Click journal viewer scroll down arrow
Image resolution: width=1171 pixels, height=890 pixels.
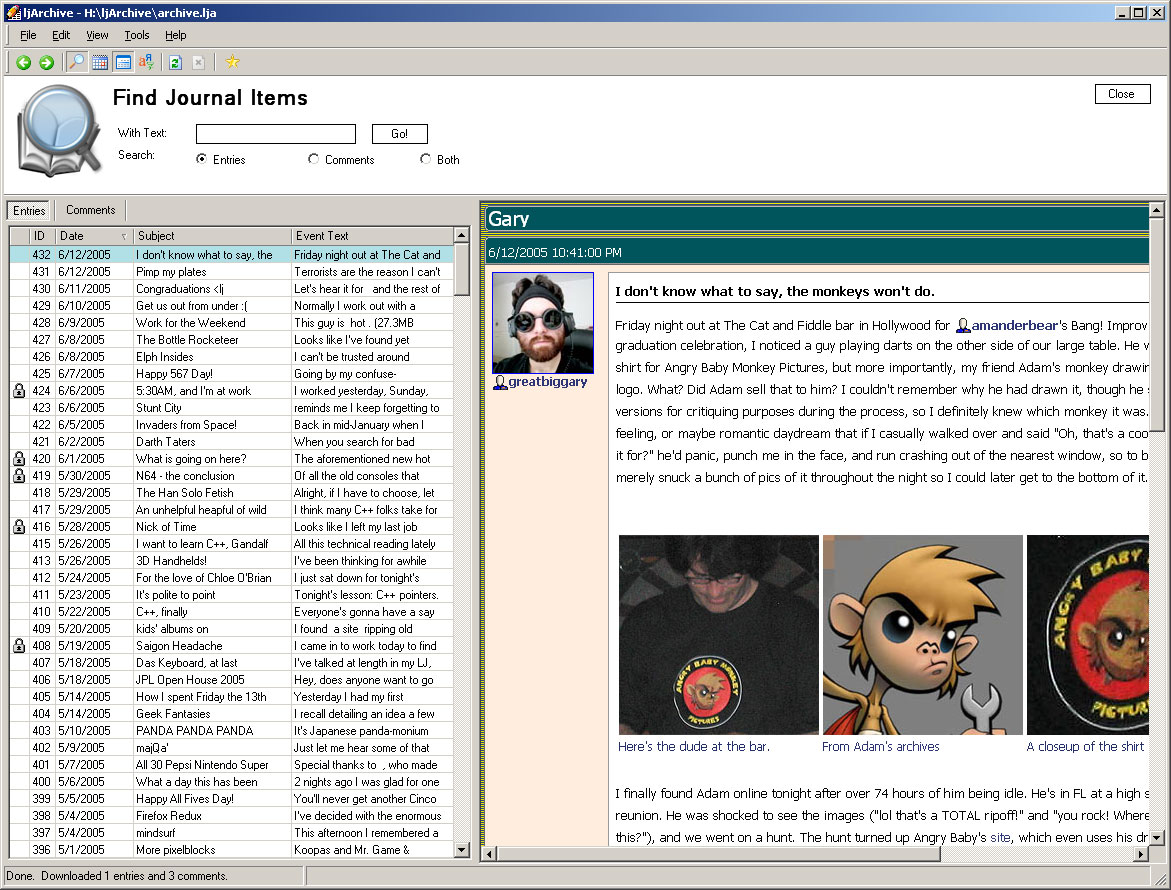(x=1156, y=838)
